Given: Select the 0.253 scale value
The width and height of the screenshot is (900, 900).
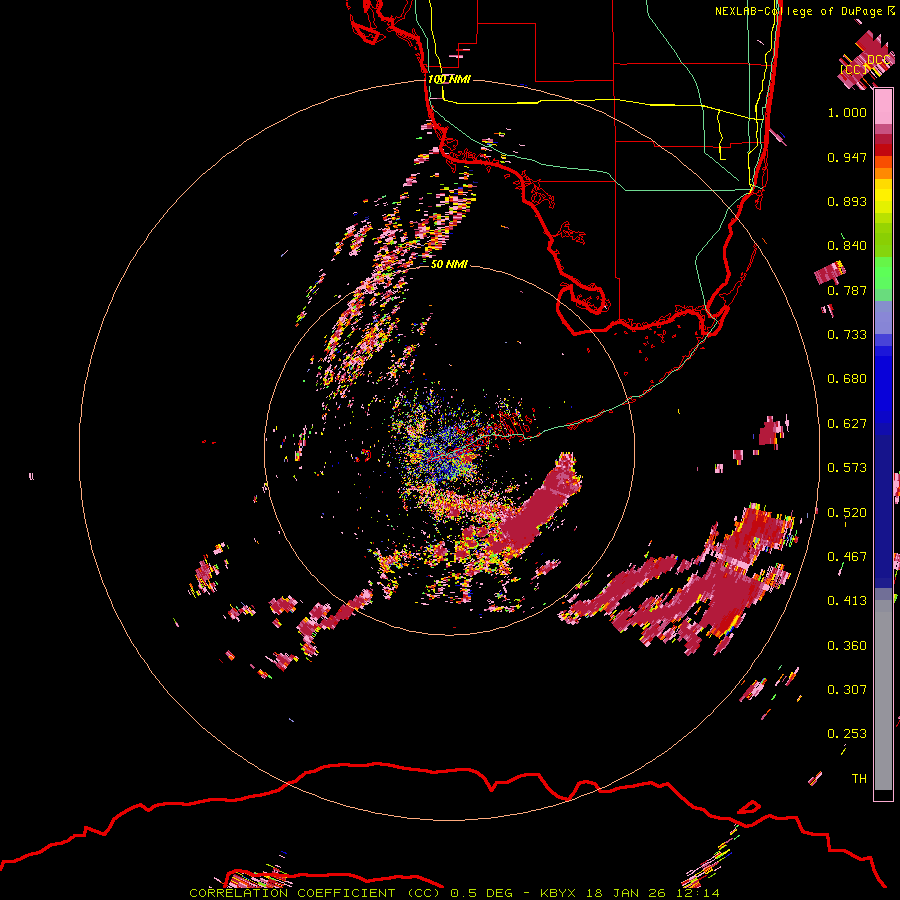Looking at the screenshot, I should [x=847, y=734].
